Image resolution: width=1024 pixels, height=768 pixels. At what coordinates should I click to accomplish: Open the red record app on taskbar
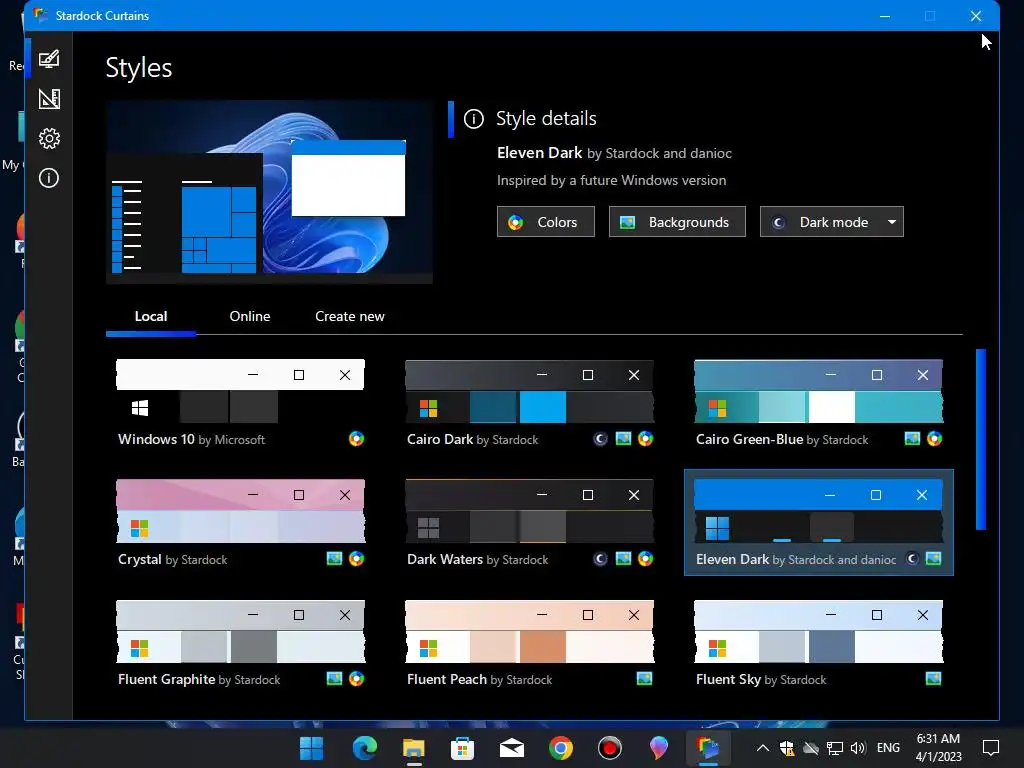(609, 748)
